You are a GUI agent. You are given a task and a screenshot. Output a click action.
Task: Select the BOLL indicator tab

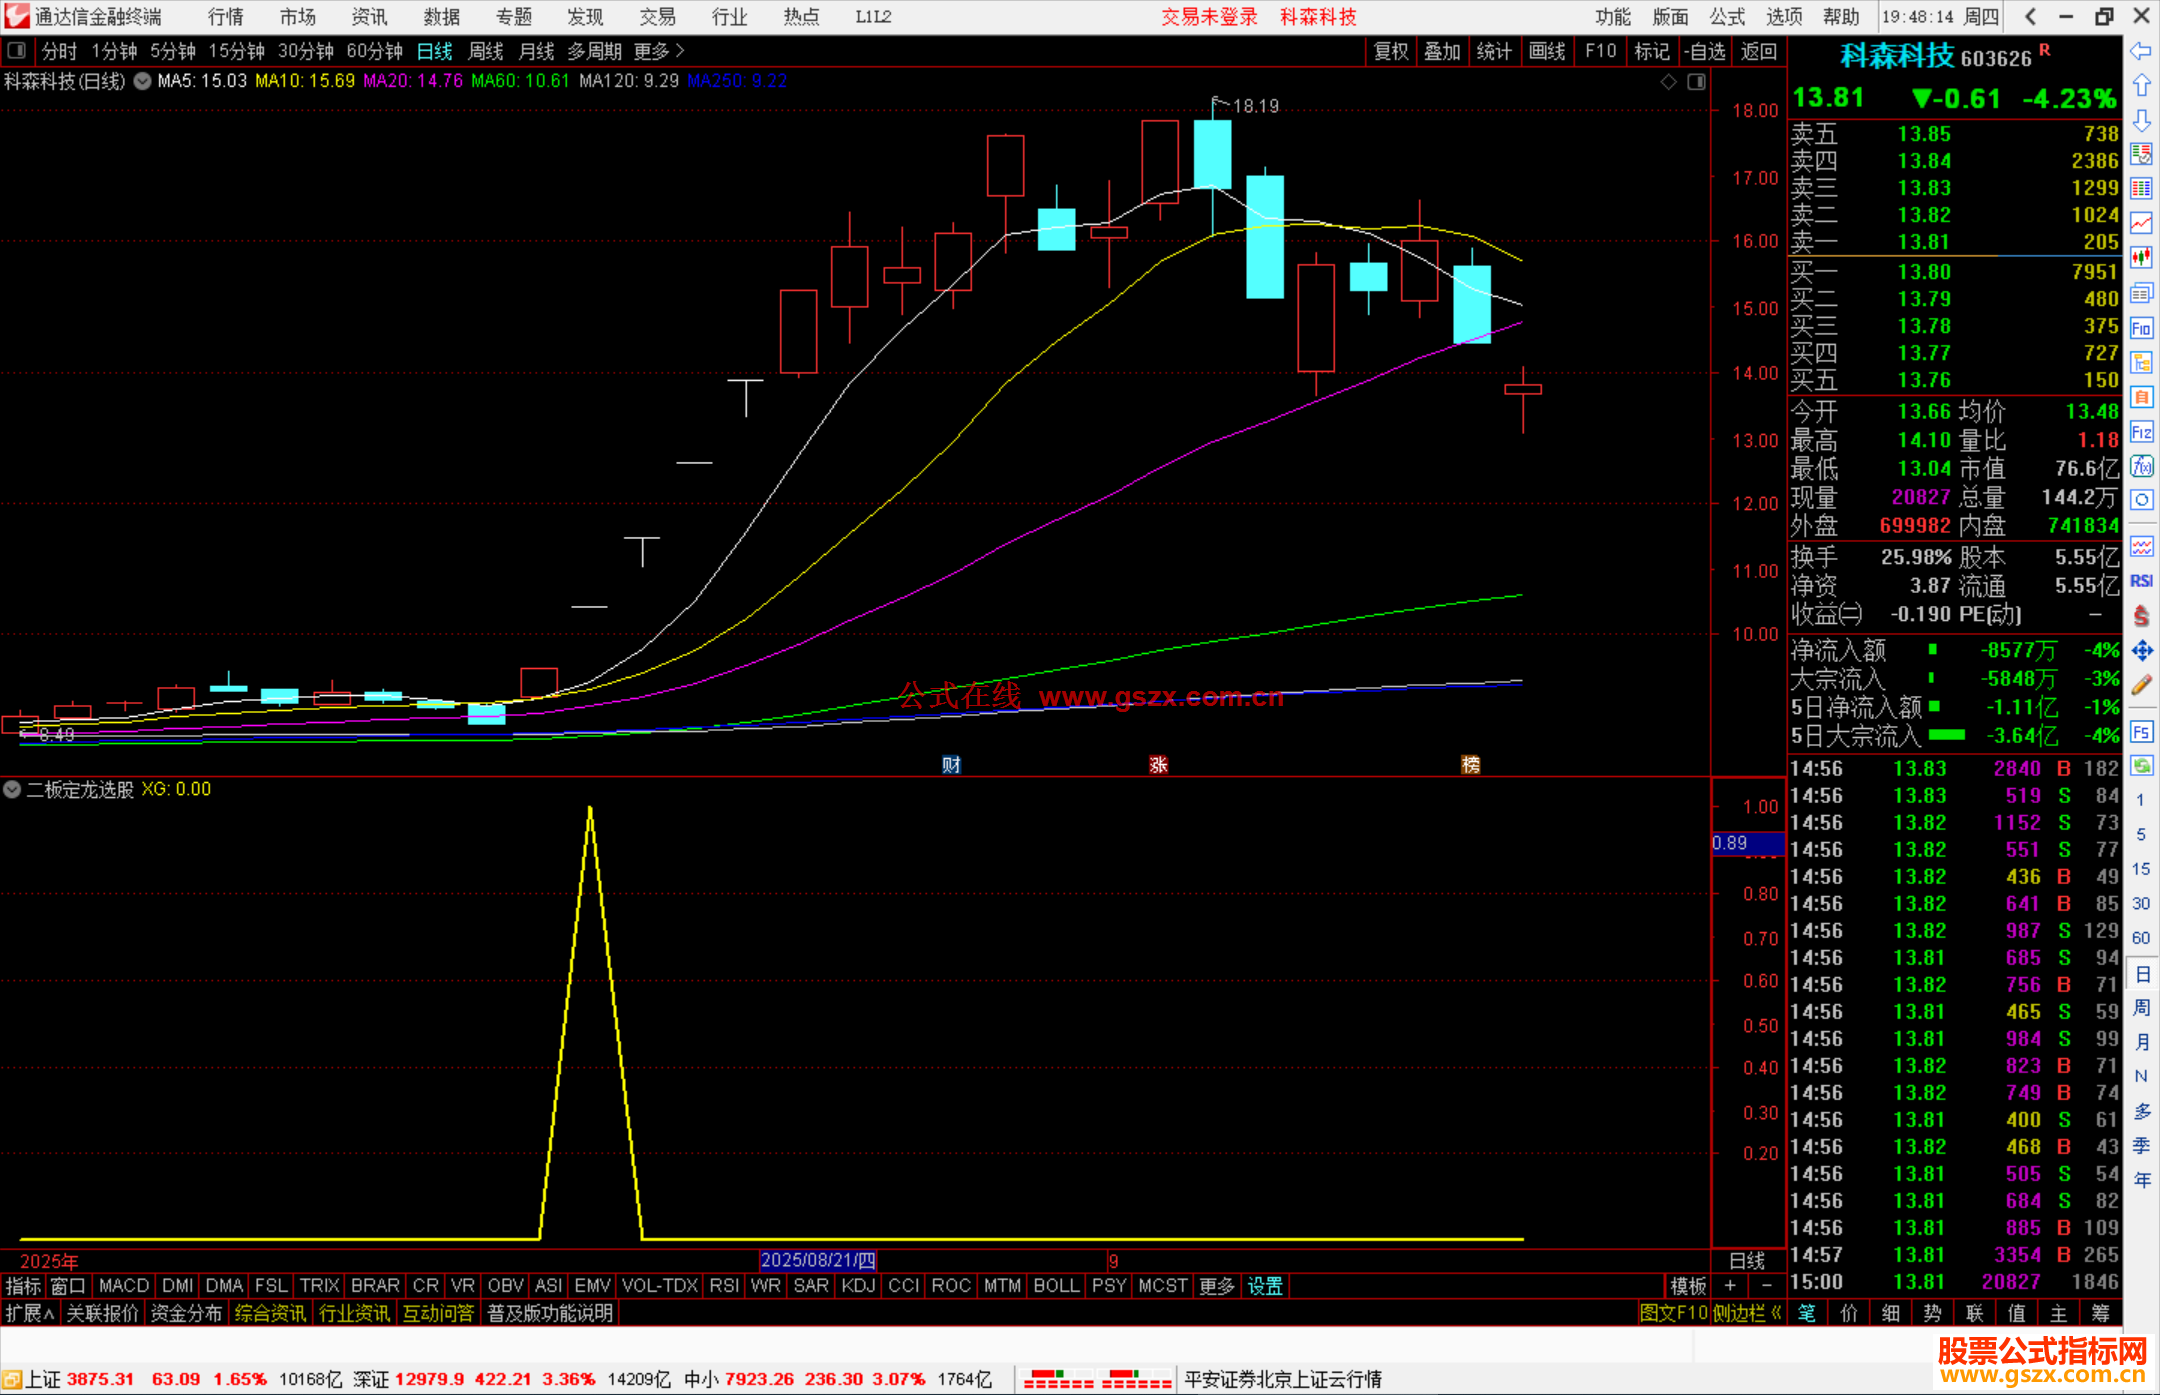(x=1056, y=1286)
